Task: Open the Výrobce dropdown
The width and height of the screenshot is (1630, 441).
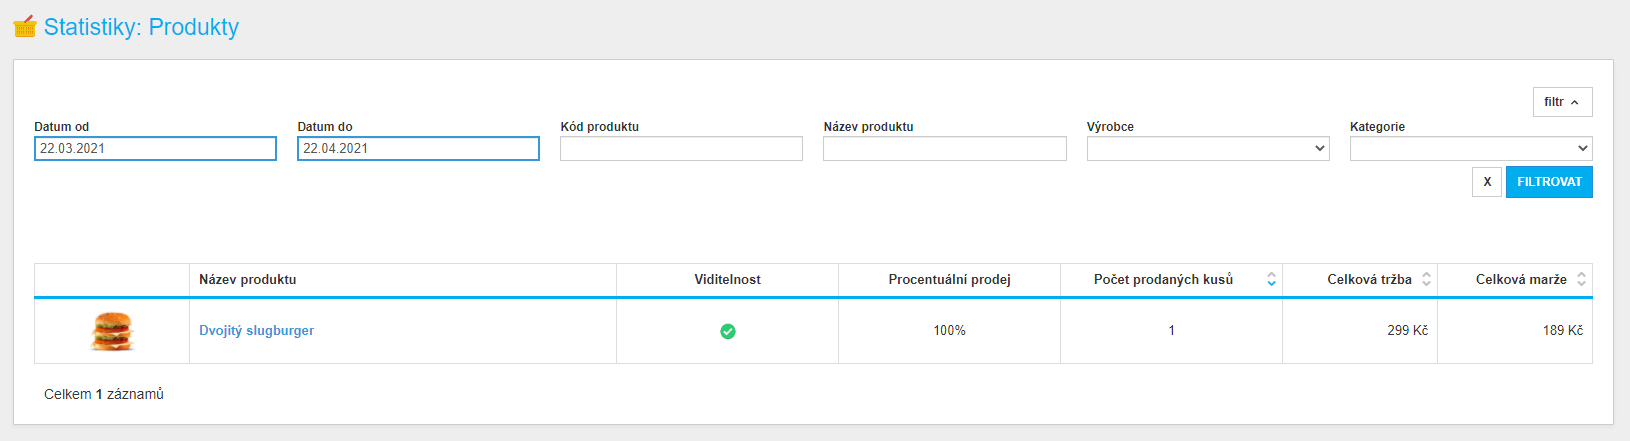Action: (1208, 149)
